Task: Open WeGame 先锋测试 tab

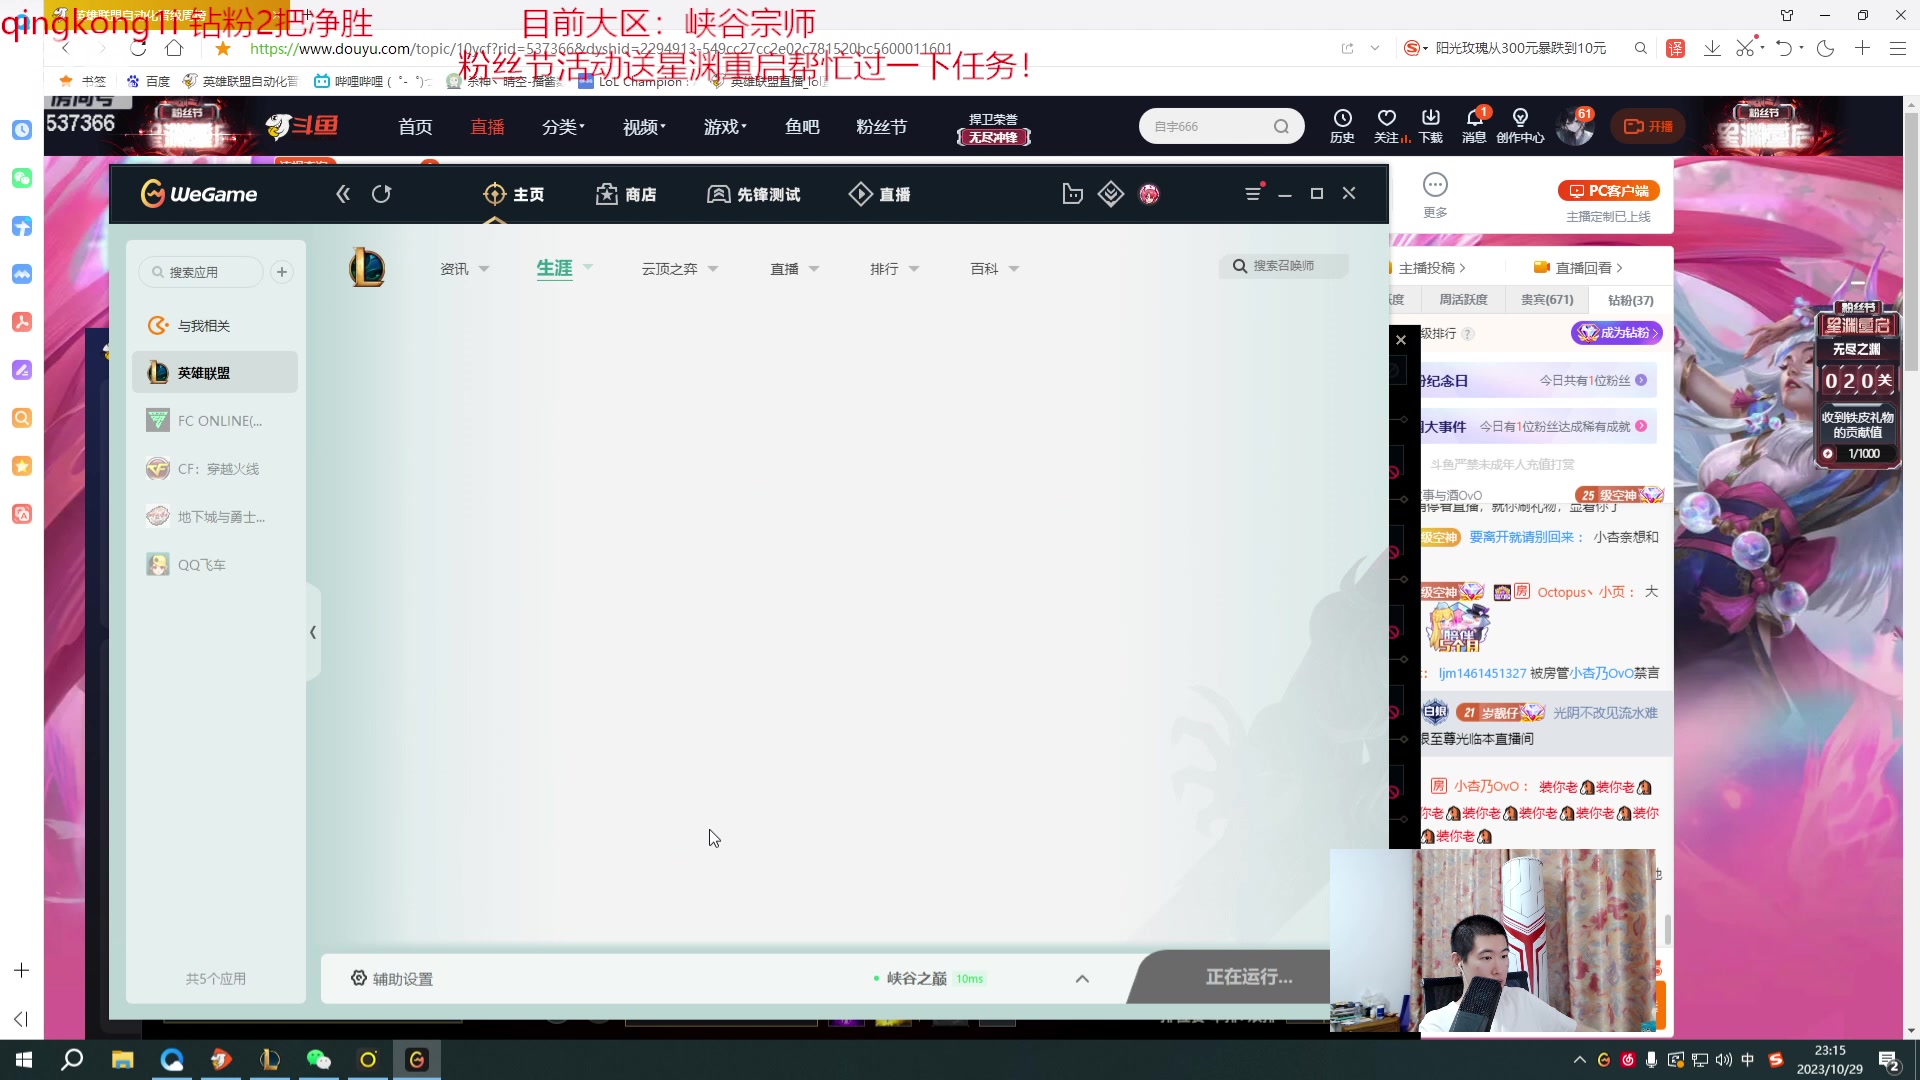Action: pyautogui.click(x=754, y=194)
